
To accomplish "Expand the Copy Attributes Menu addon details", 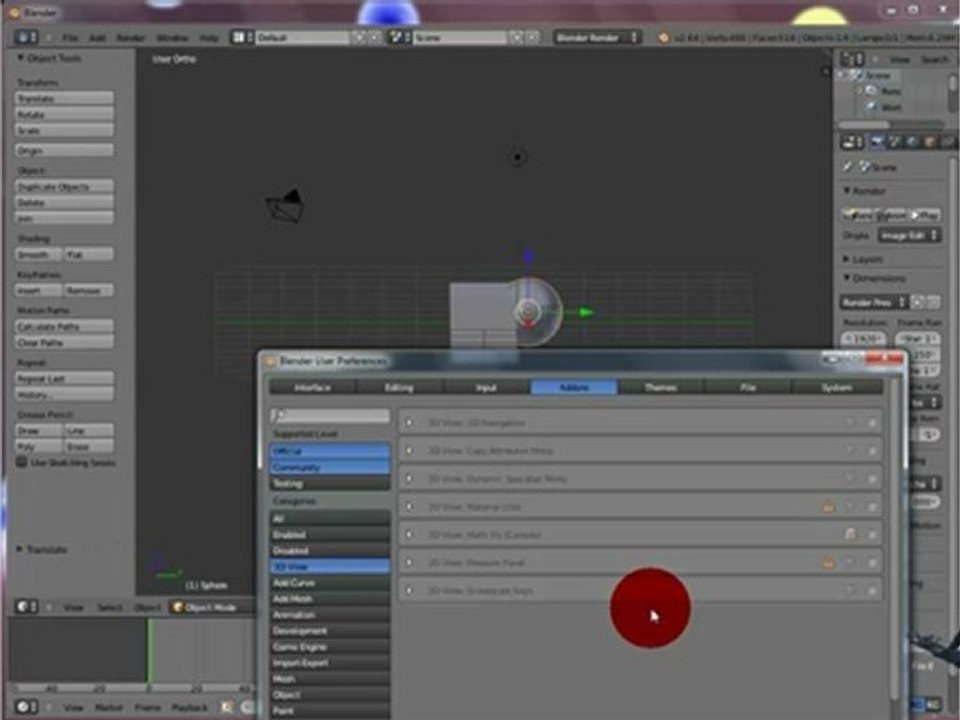I will tap(410, 451).
